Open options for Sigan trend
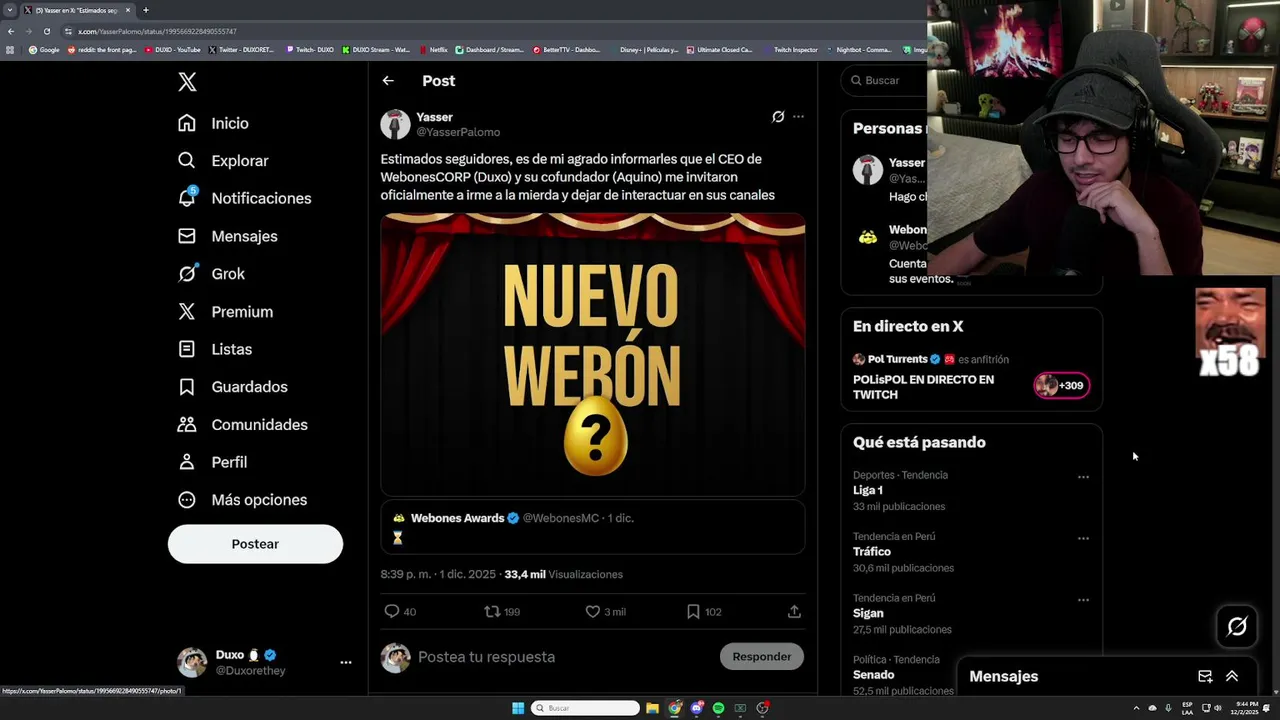 (x=1083, y=600)
